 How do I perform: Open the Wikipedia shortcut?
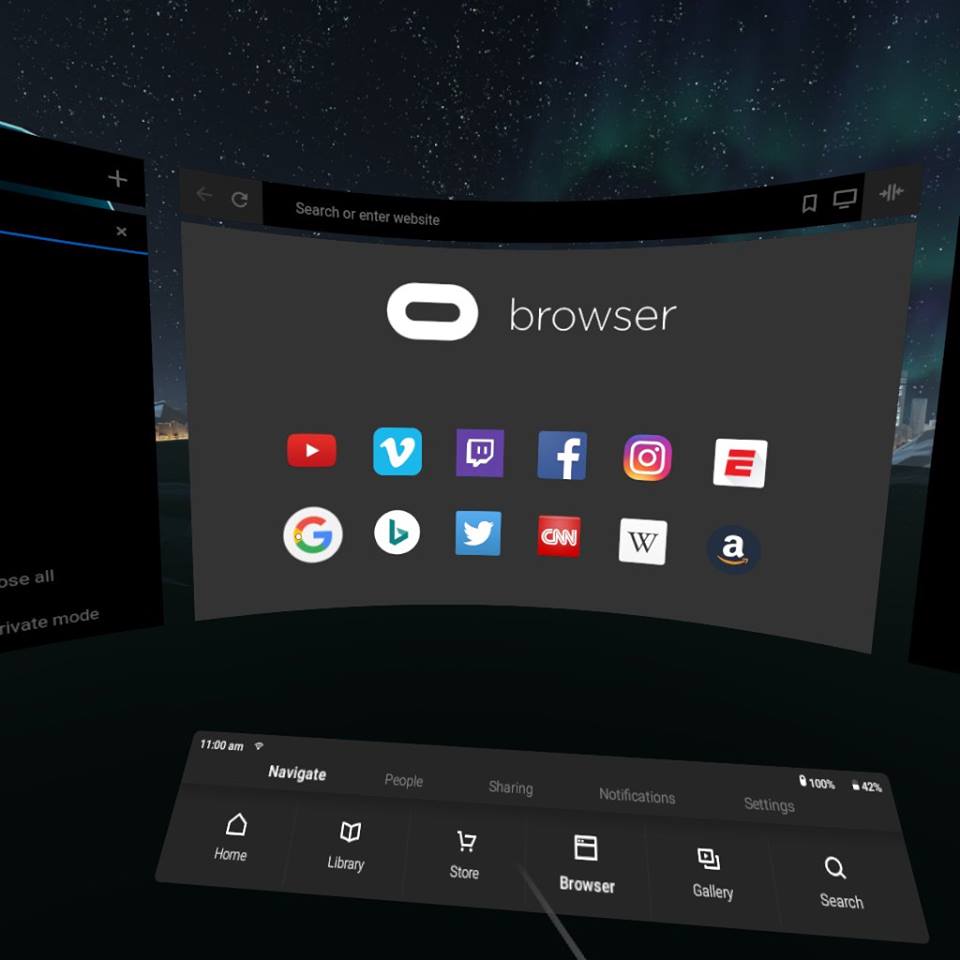pyautogui.click(x=642, y=541)
